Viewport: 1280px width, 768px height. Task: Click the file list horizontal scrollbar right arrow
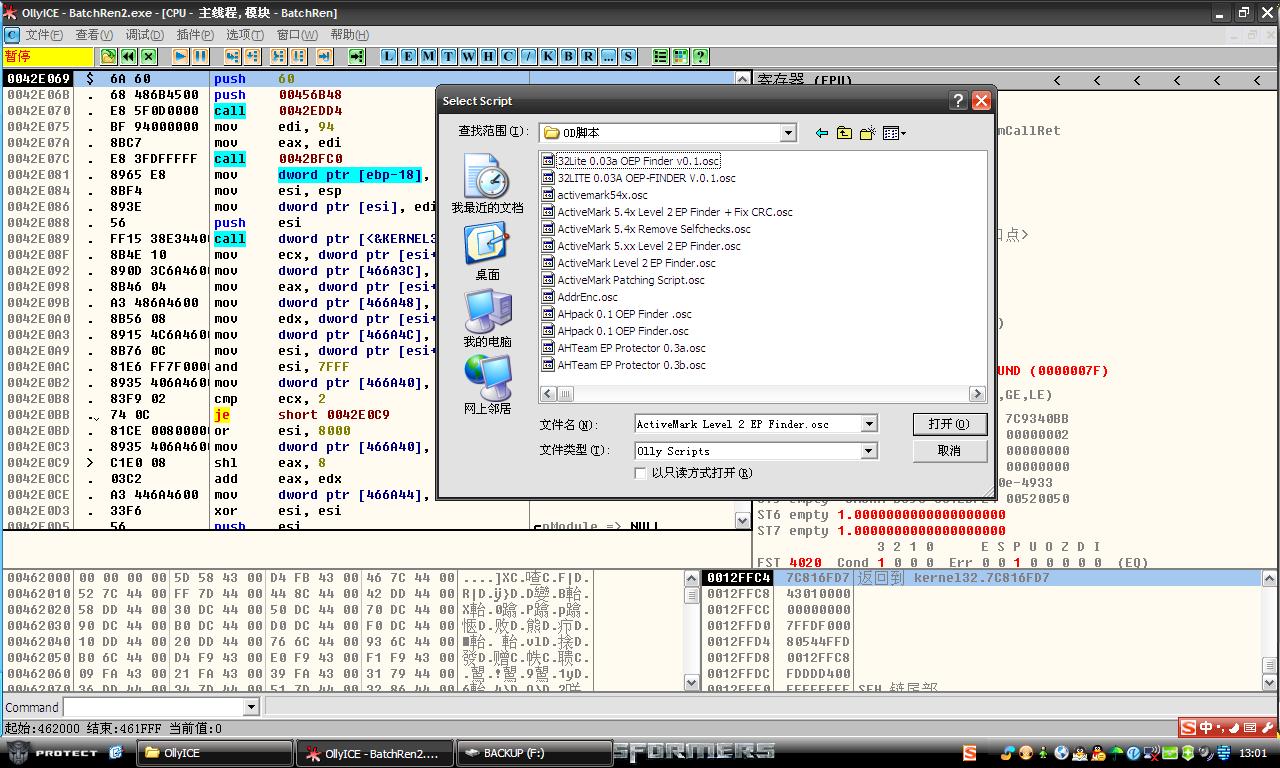(x=977, y=394)
